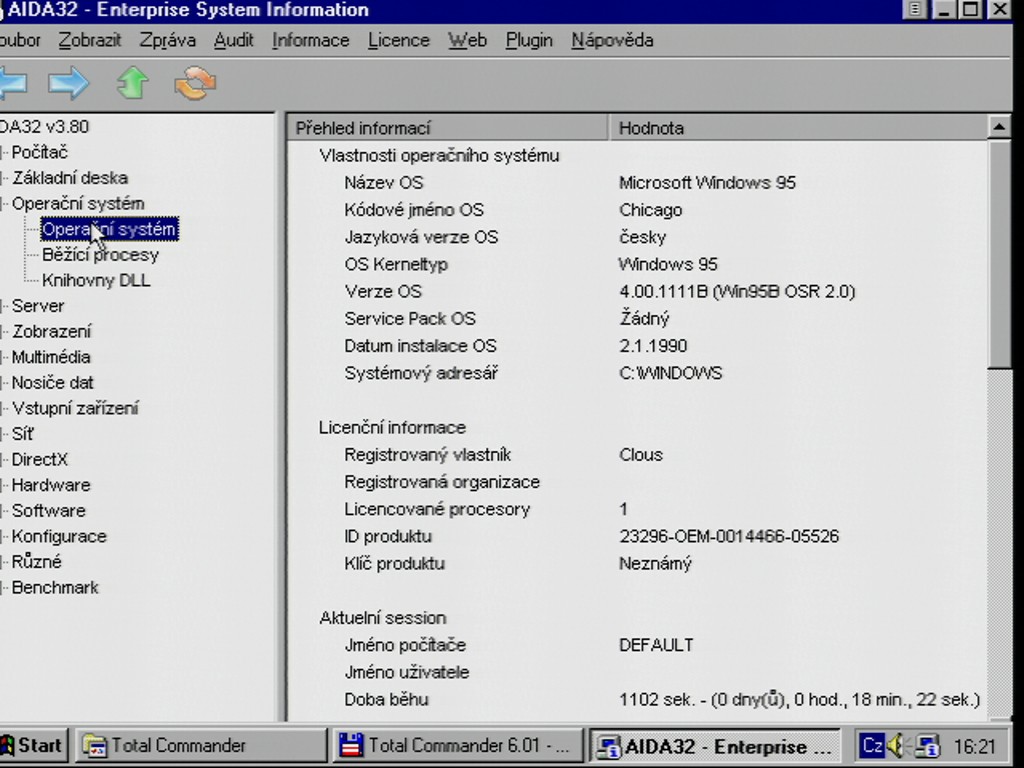1024x768 pixels.
Task: Select the highlighted Operační systém subitem
Action: [109, 229]
